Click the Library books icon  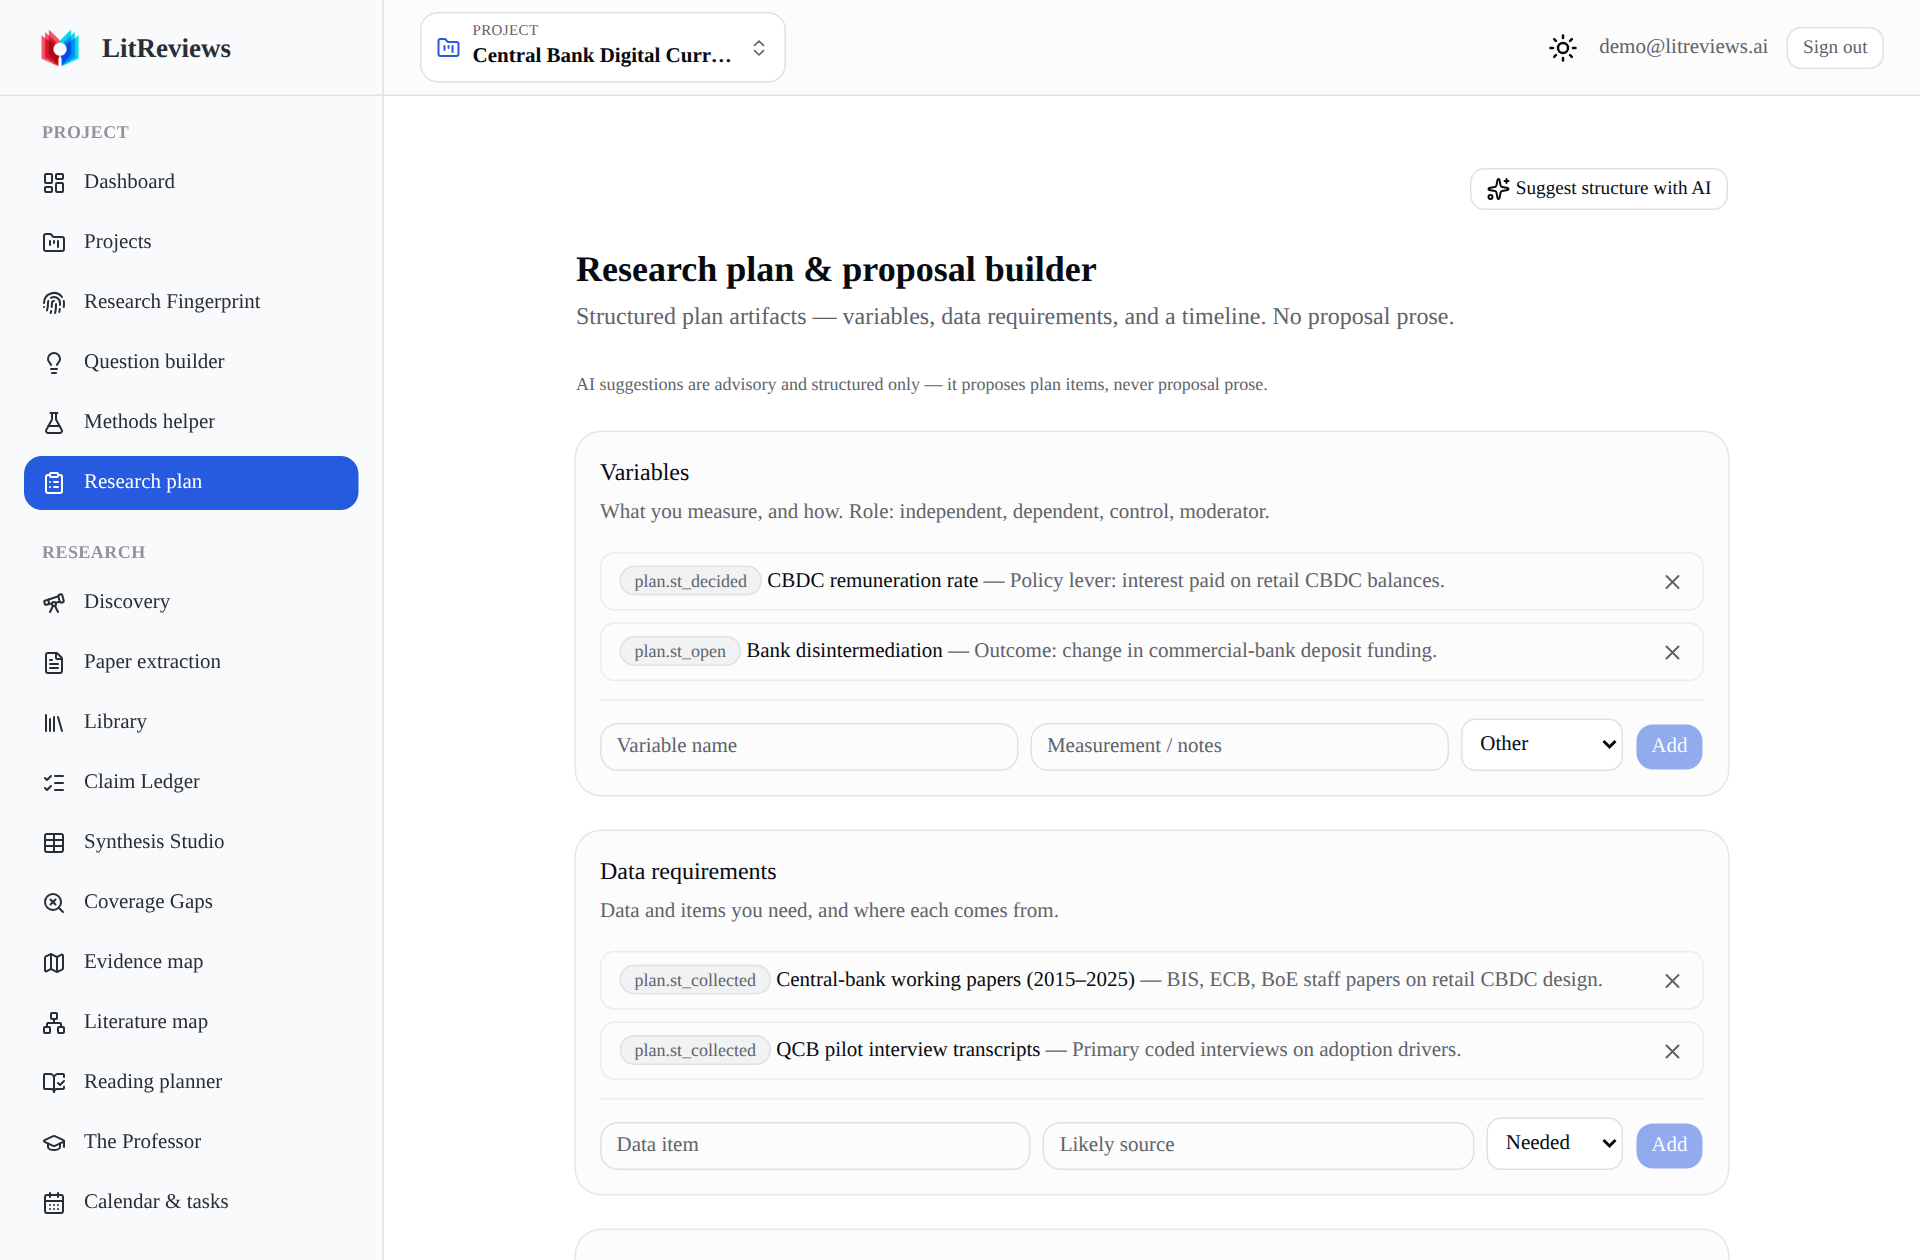(x=54, y=722)
